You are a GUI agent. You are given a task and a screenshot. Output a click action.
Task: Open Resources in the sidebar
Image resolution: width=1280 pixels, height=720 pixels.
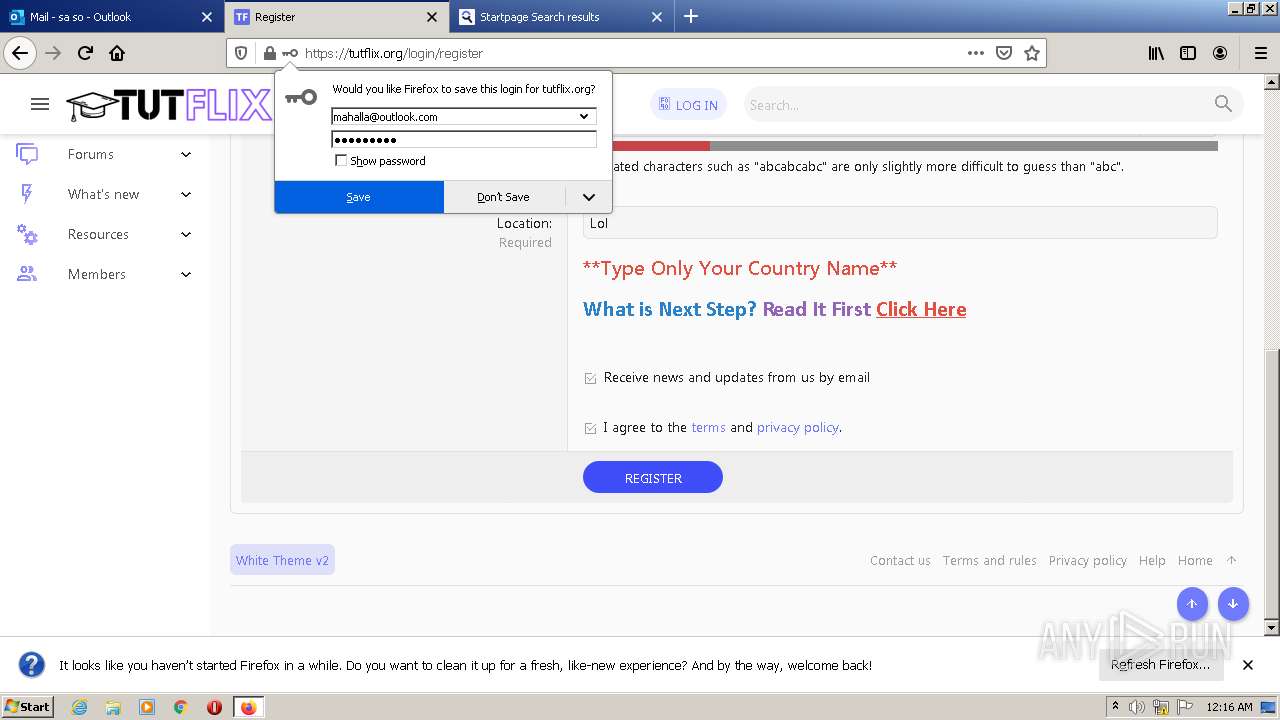[98, 234]
